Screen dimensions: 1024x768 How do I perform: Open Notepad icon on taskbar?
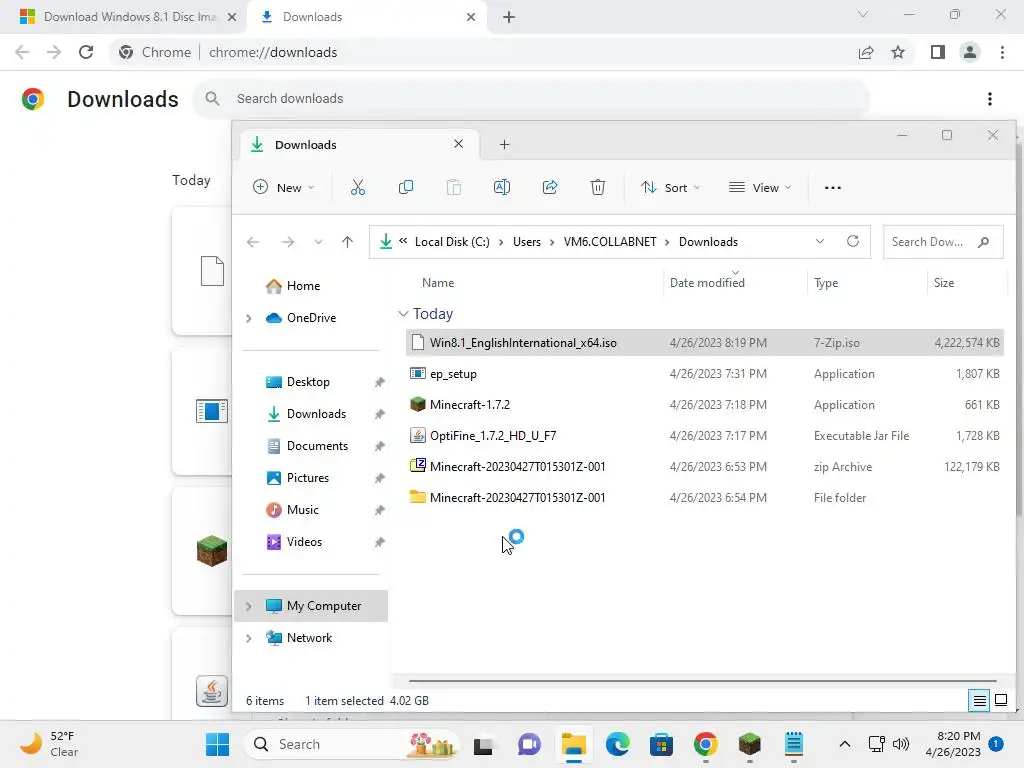click(x=793, y=744)
